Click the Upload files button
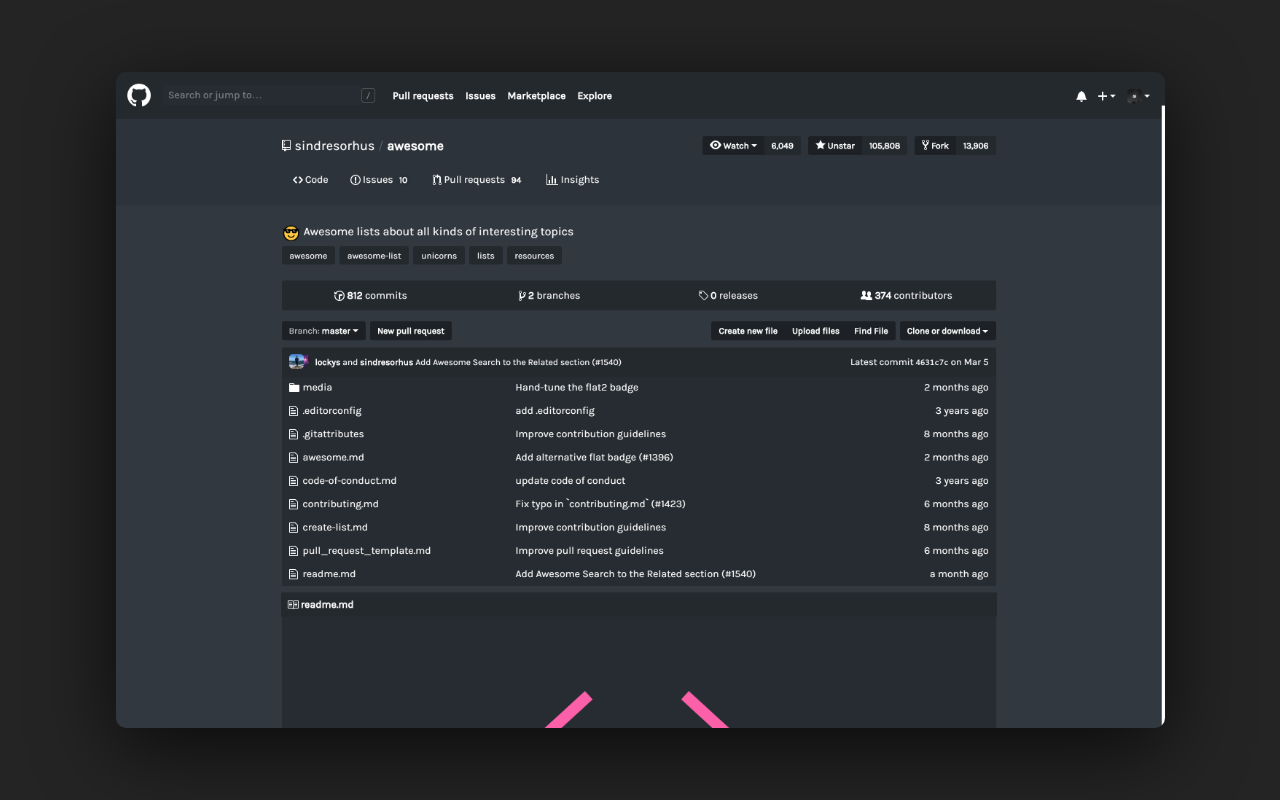This screenshot has width=1280, height=800. click(816, 331)
